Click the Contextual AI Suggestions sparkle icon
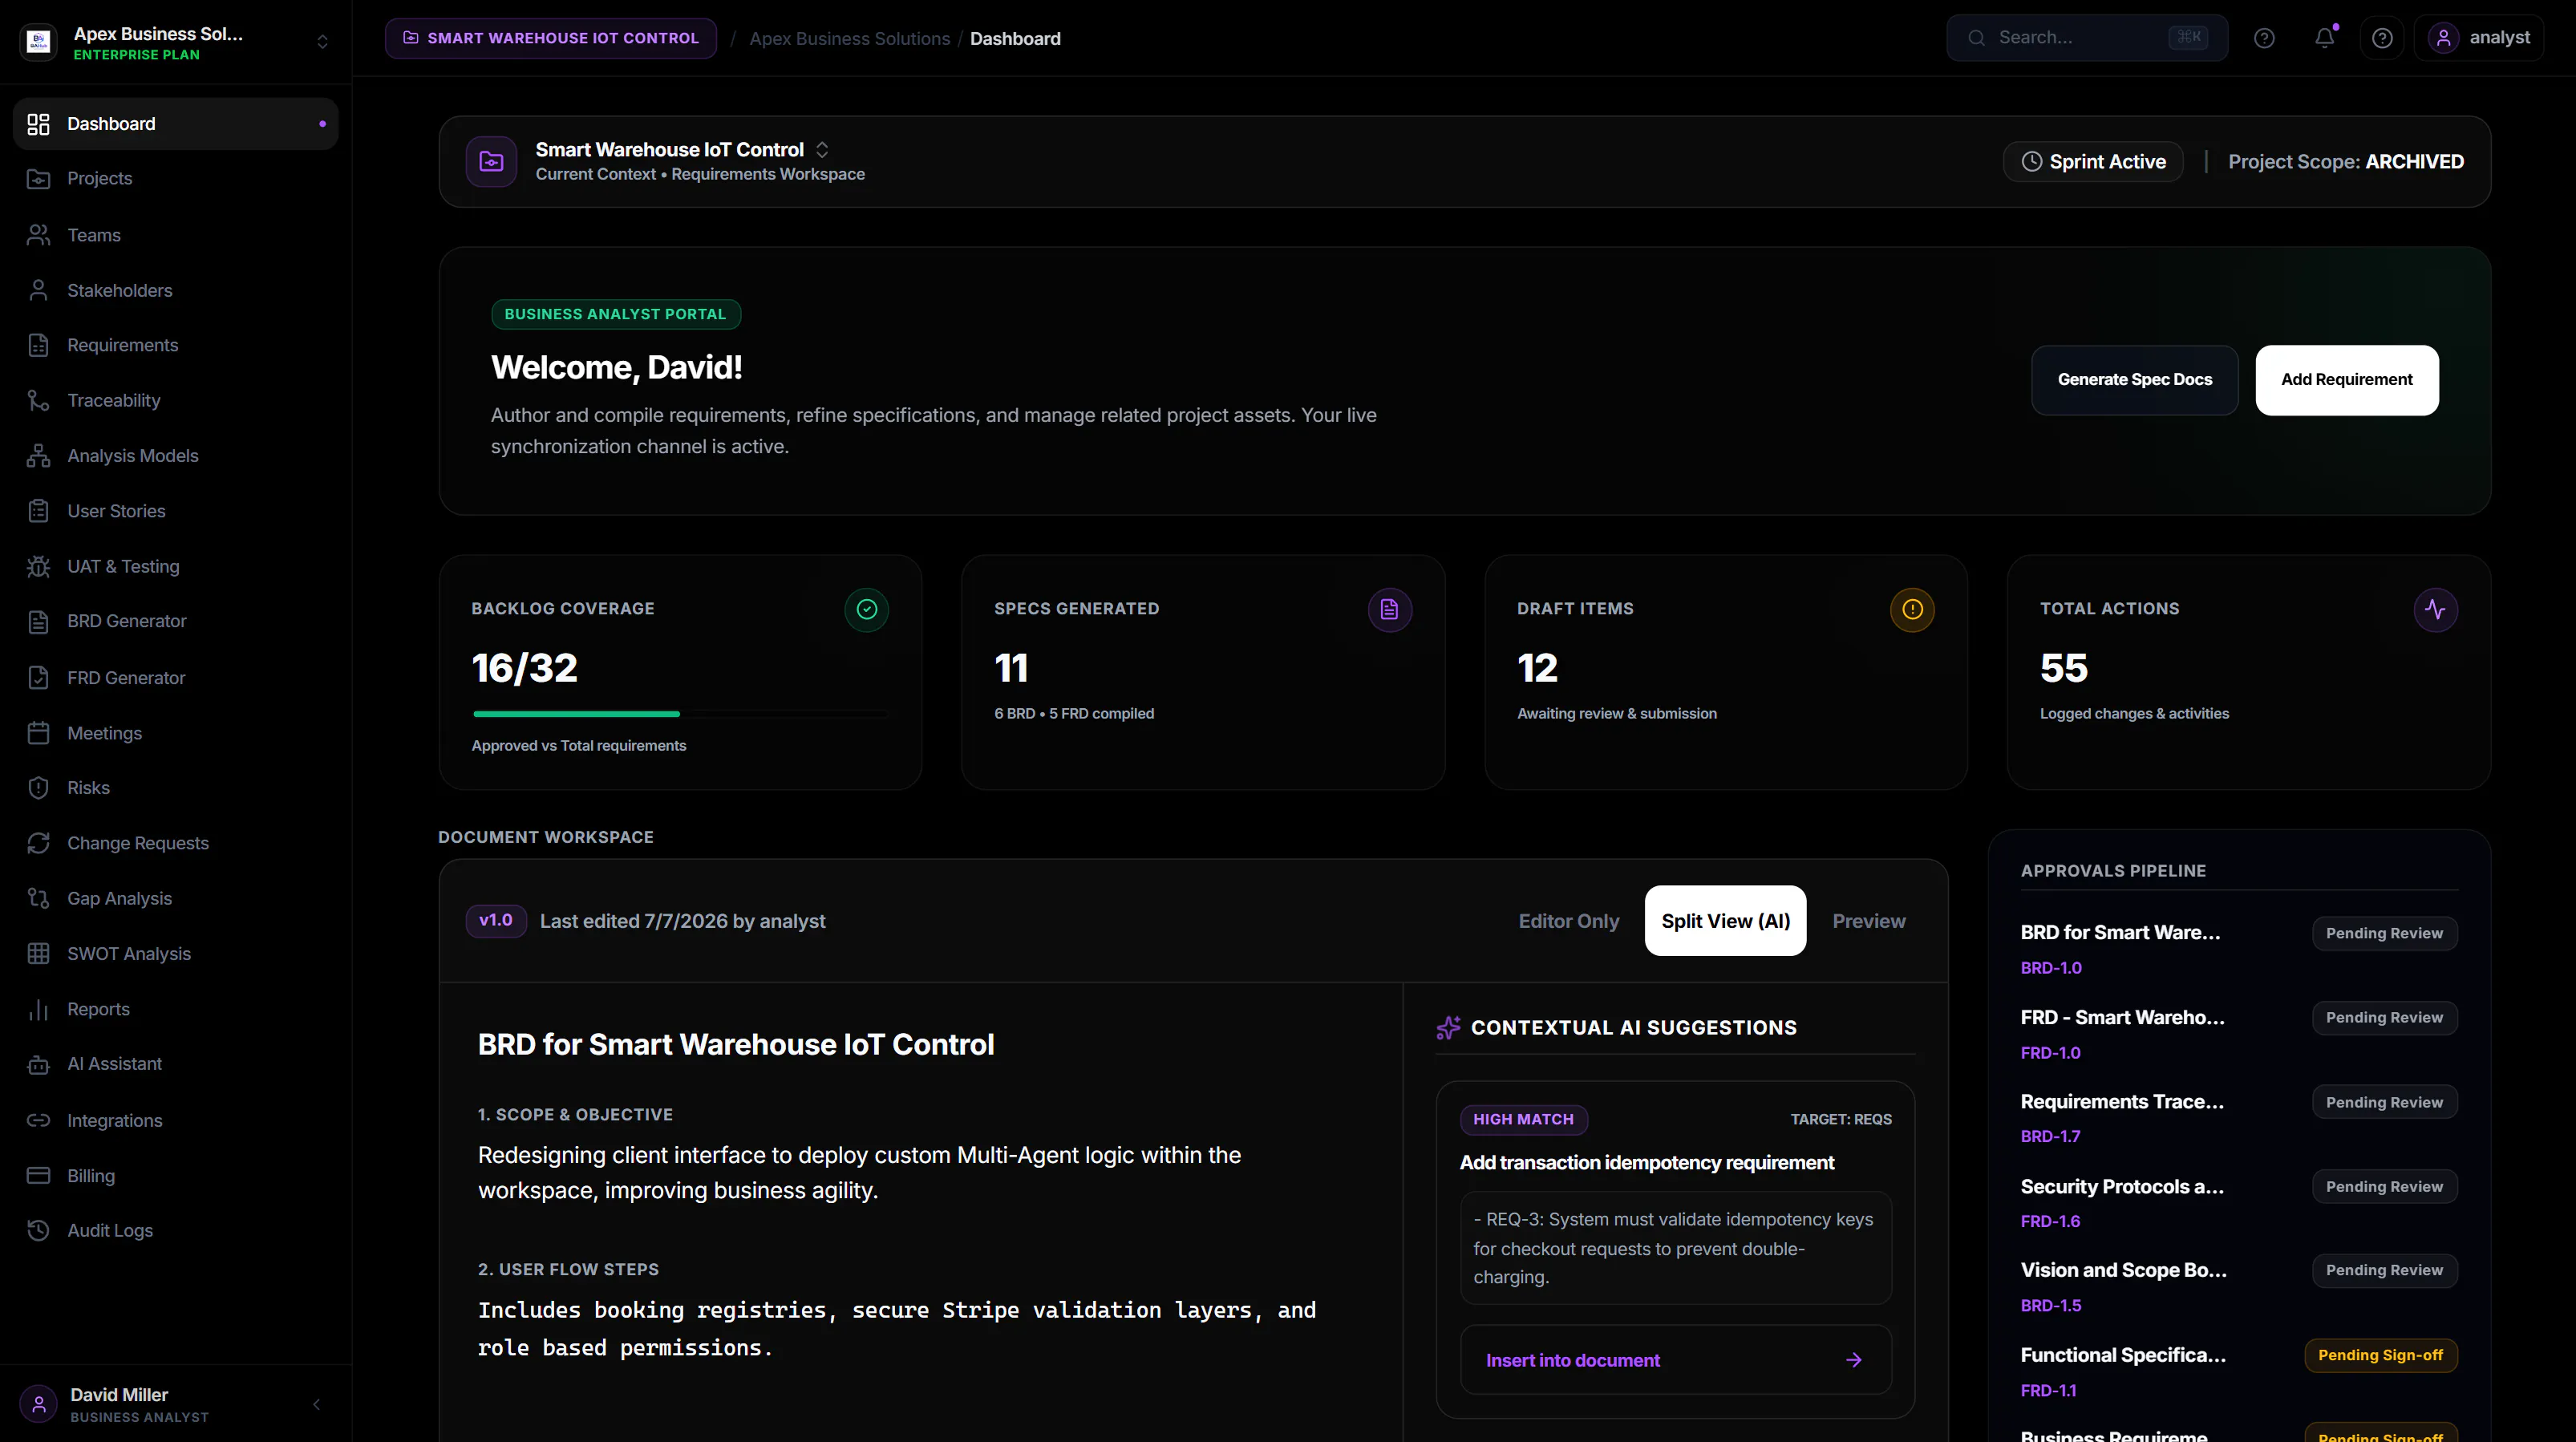Screen dimensions: 2576x1442 (x=1448, y=1028)
